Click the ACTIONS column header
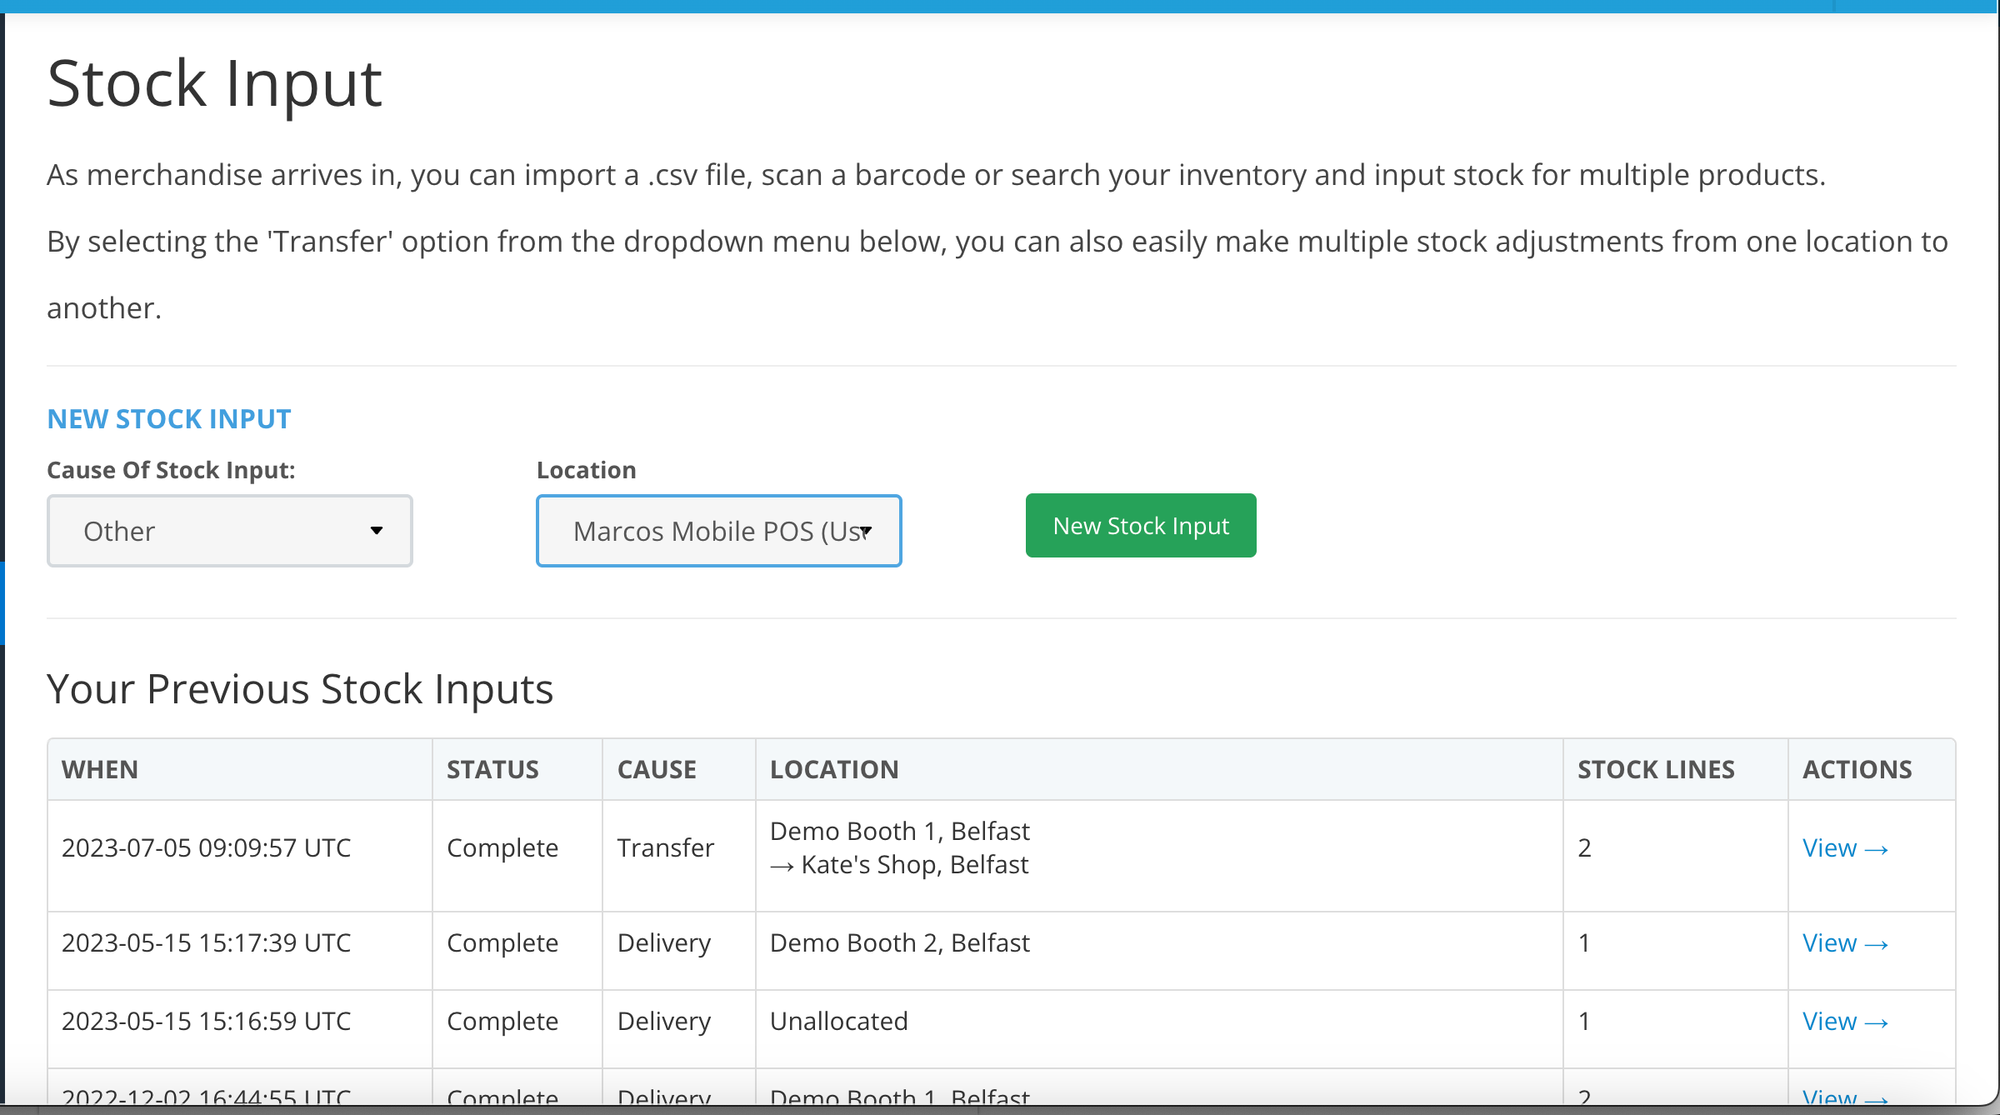The width and height of the screenshot is (2000, 1115). point(1856,770)
